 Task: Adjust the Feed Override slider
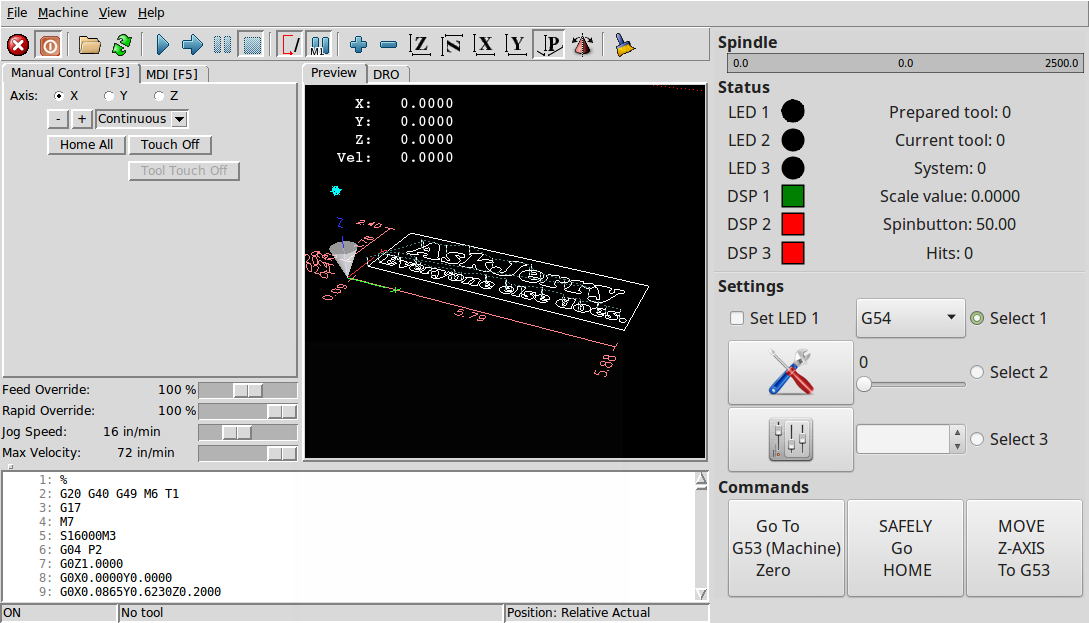[248, 390]
